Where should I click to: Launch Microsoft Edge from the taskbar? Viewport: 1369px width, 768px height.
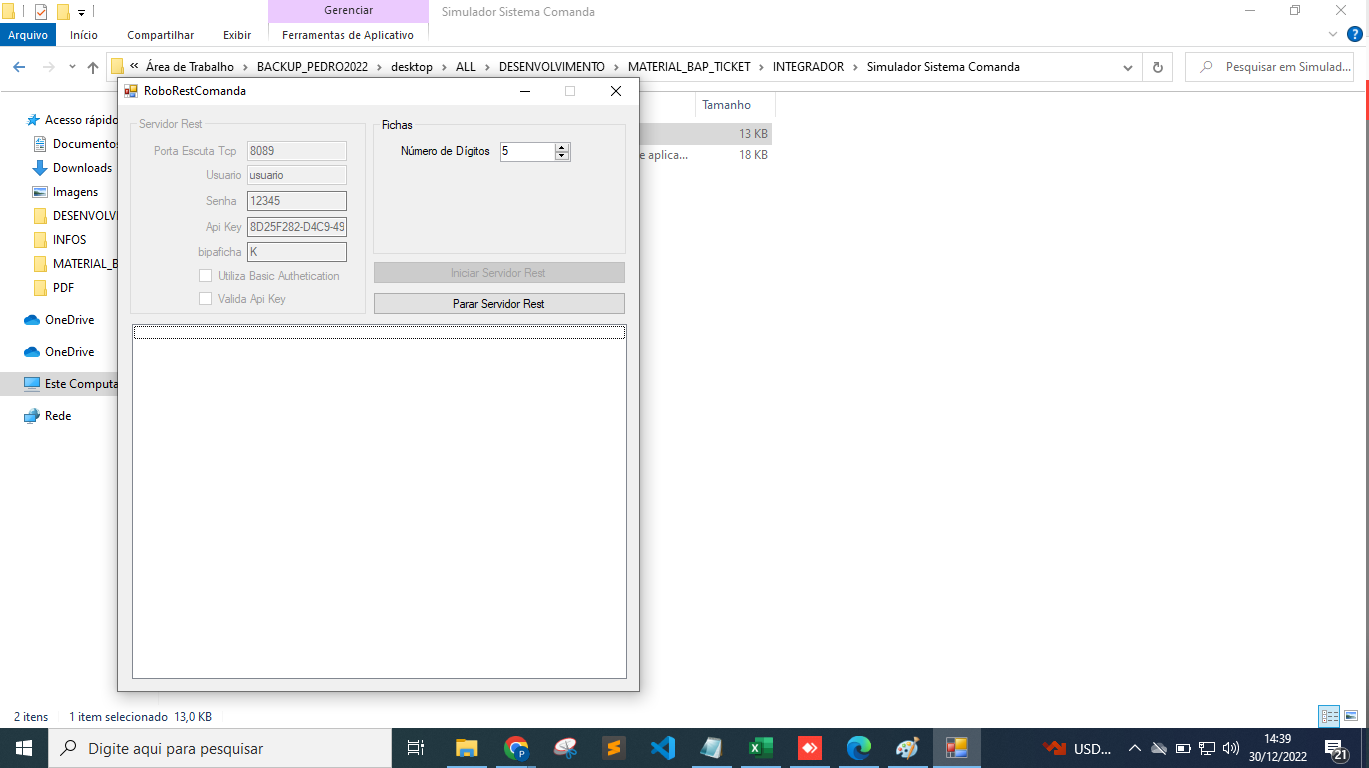859,748
